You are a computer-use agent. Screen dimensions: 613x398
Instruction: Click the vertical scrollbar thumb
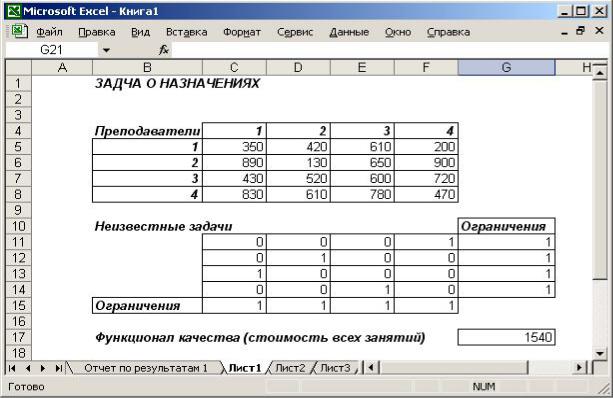tap(599, 180)
